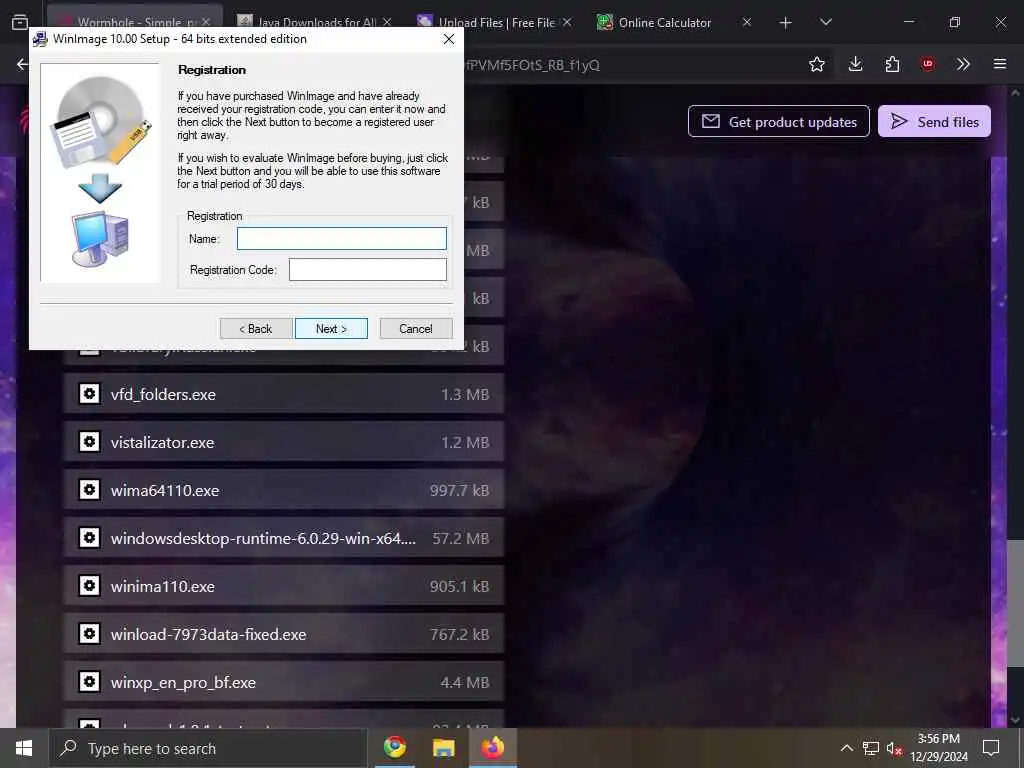The image size is (1024, 768).
Task: Open the Firefox downloads panel
Action: 856,64
